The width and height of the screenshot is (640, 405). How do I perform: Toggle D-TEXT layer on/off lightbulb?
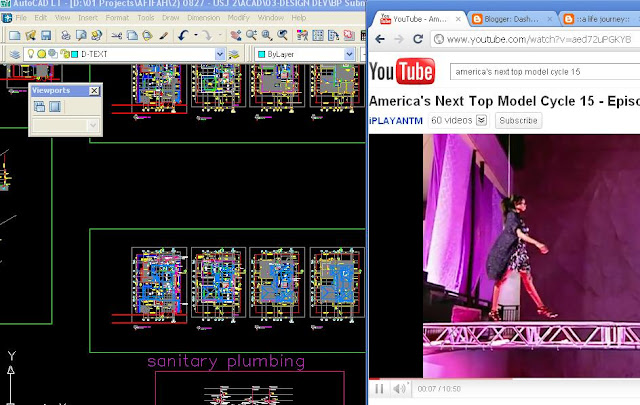tap(31, 54)
